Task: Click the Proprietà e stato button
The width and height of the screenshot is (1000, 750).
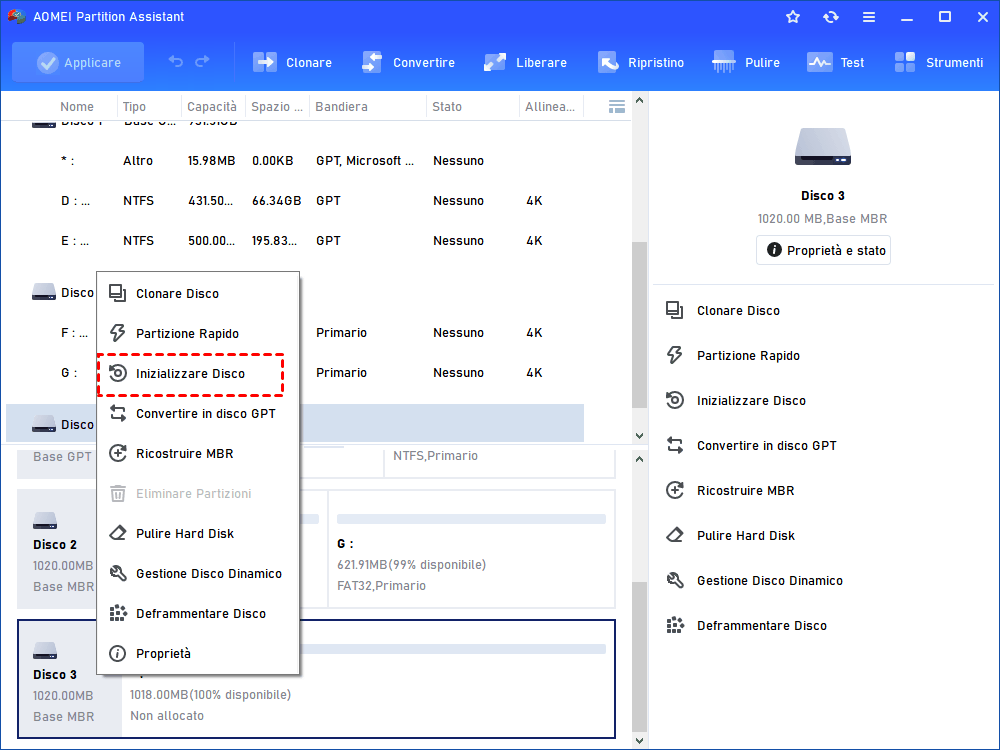Action: coord(823,250)
